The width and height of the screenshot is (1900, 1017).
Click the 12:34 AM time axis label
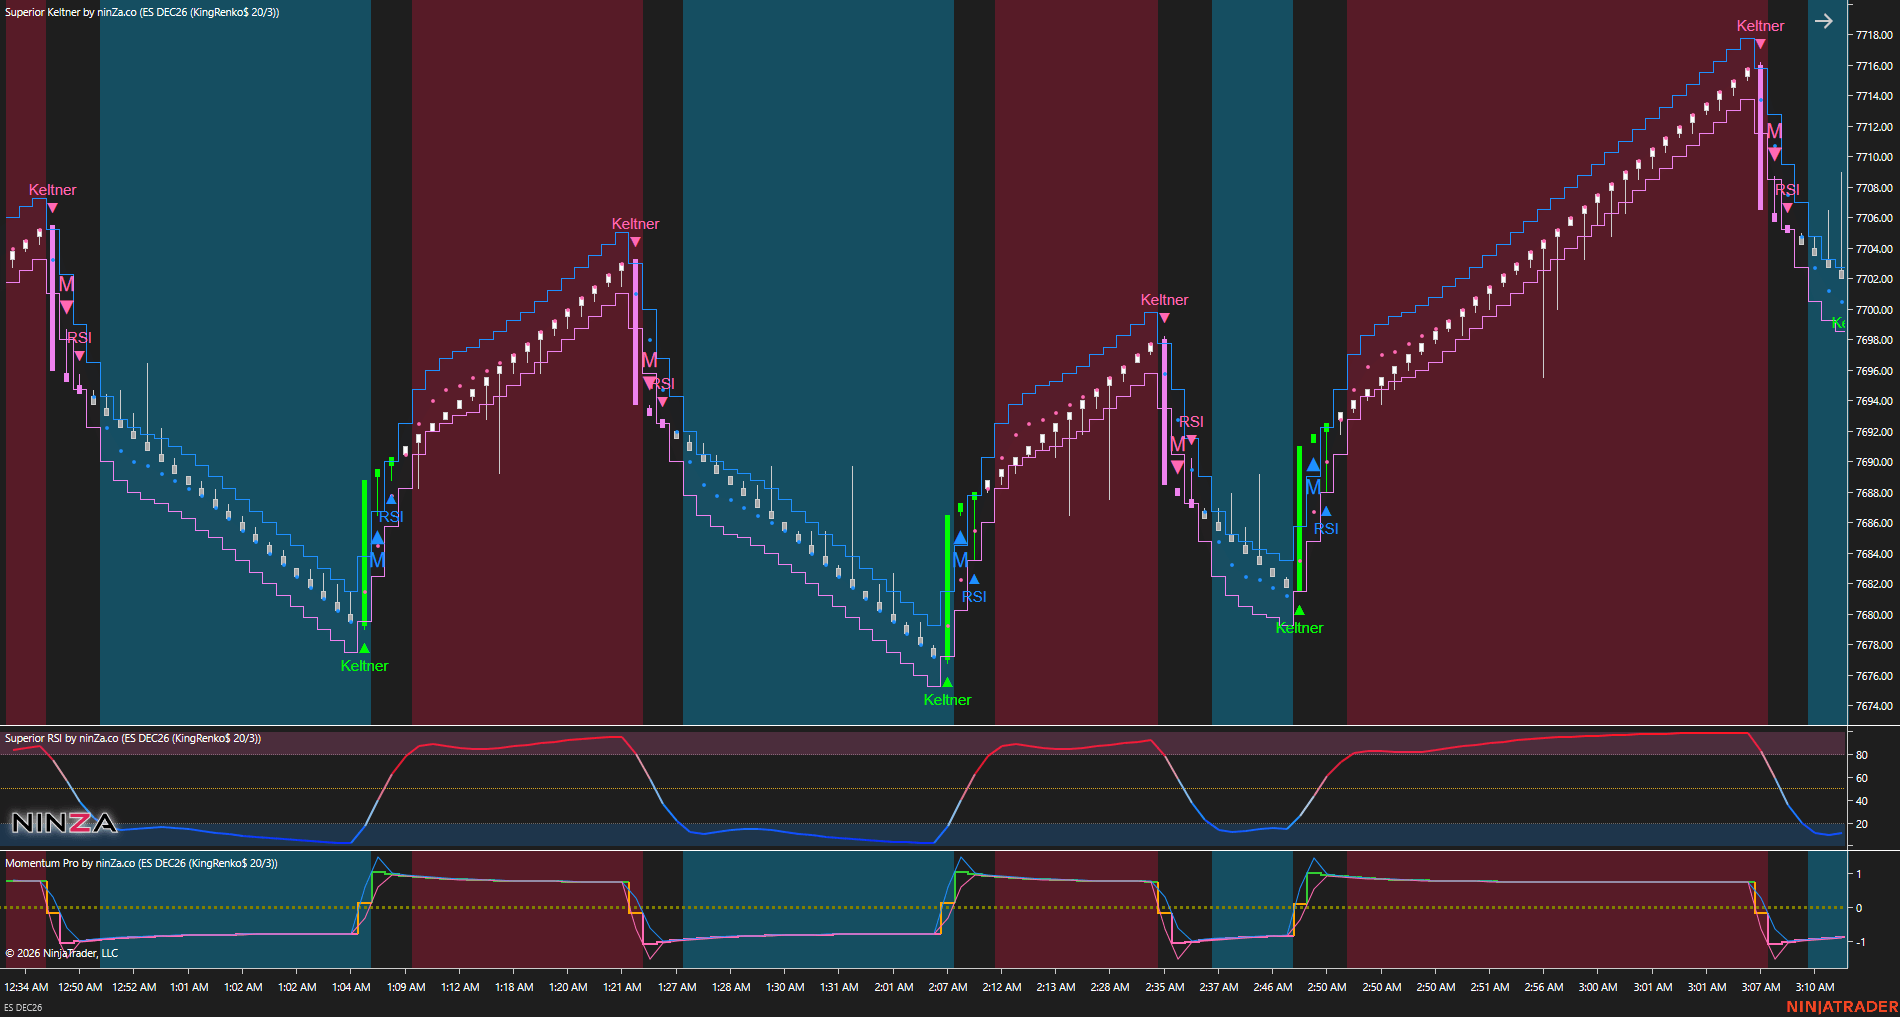coord(26,987)
